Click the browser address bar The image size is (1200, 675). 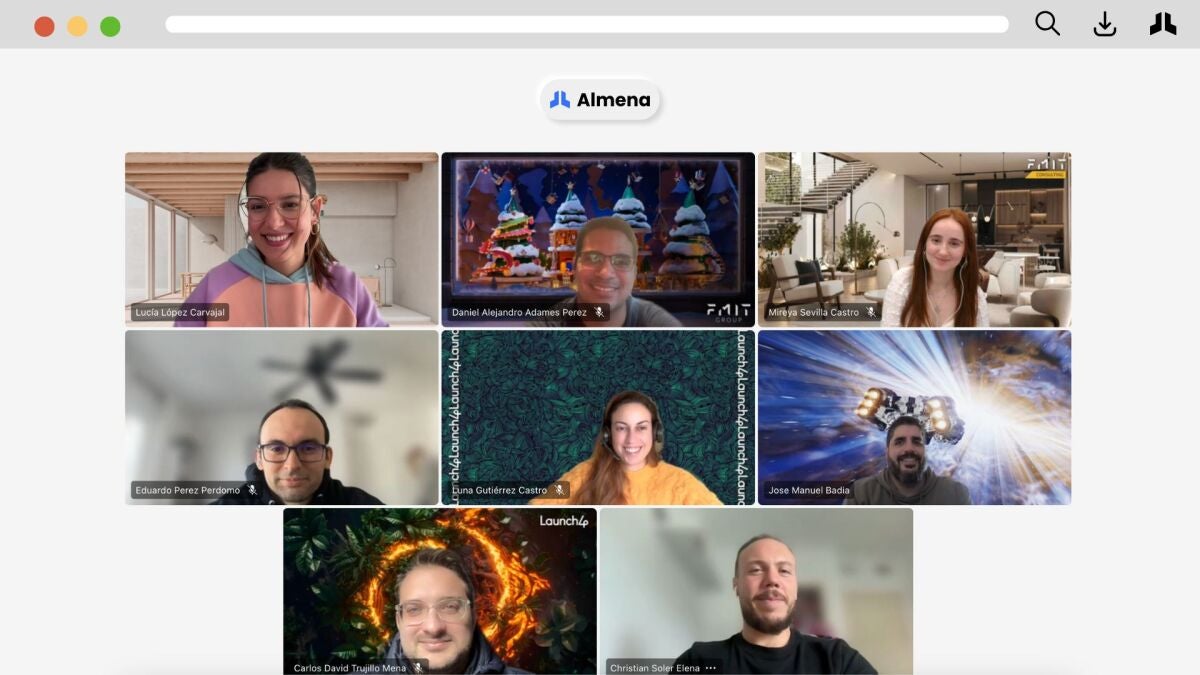coord(587,24)
